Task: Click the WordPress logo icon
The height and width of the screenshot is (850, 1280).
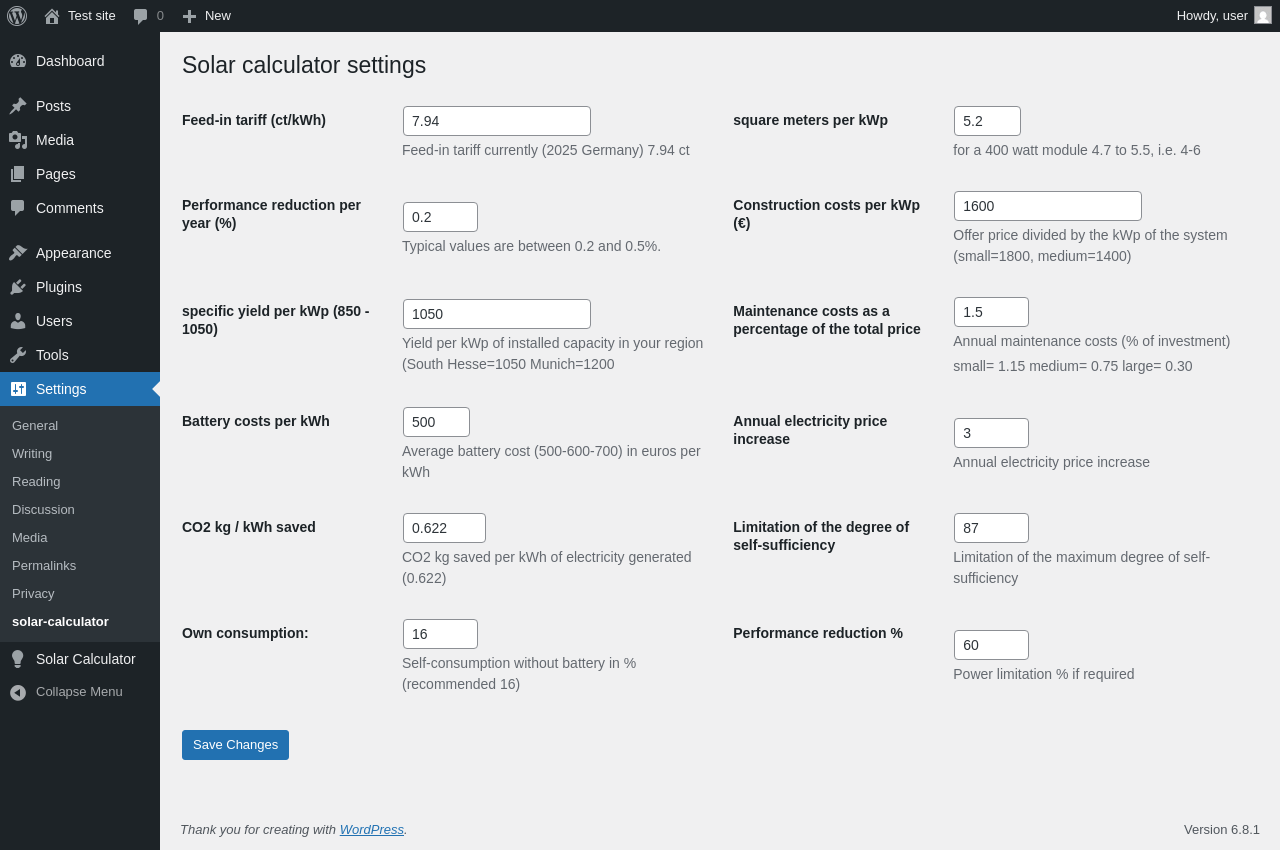Action: (x=17, y=16)
